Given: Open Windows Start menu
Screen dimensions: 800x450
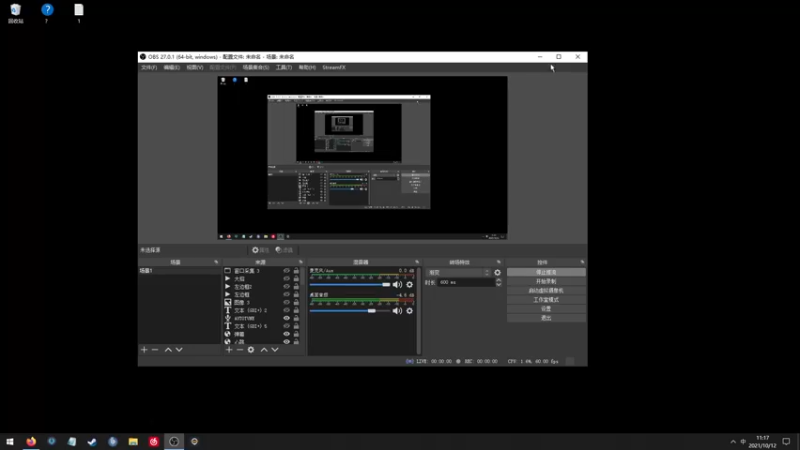Looking at the screenshot, I should pyautogui.click(x=10, y=441).
